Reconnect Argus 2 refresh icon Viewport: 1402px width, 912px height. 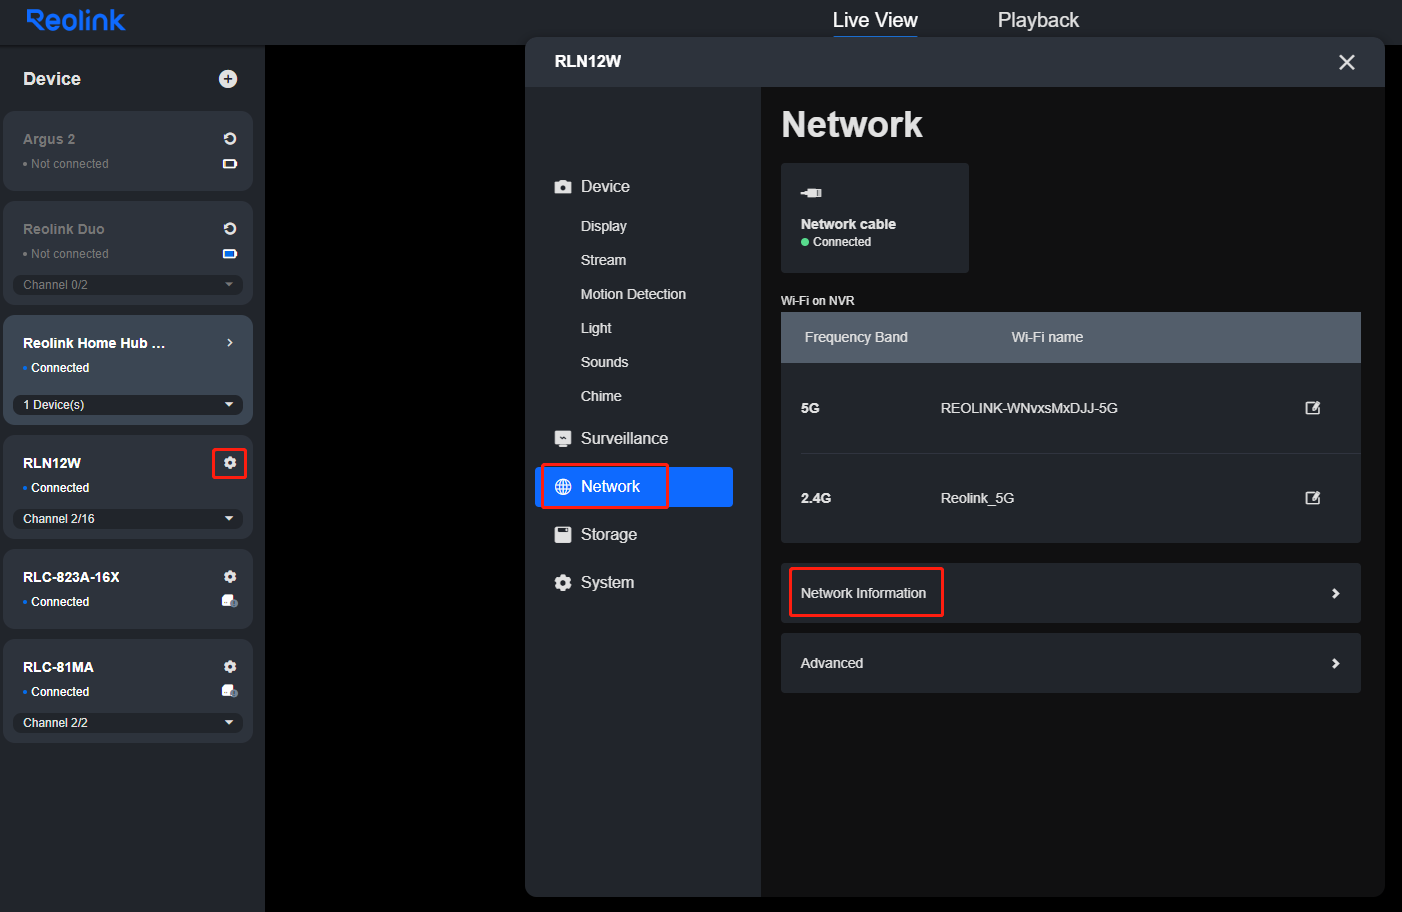point(230,139)
